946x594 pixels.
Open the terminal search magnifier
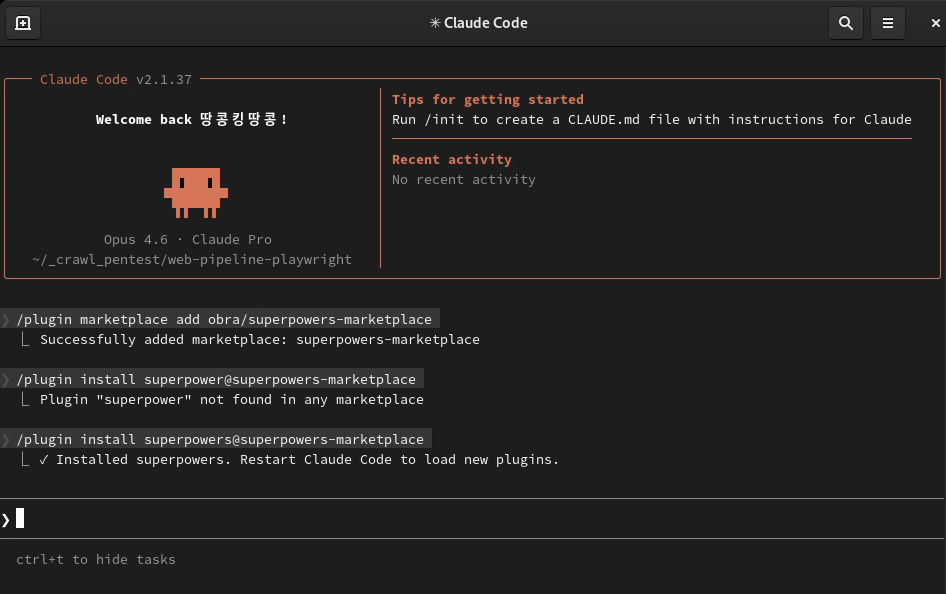[846, 23]
